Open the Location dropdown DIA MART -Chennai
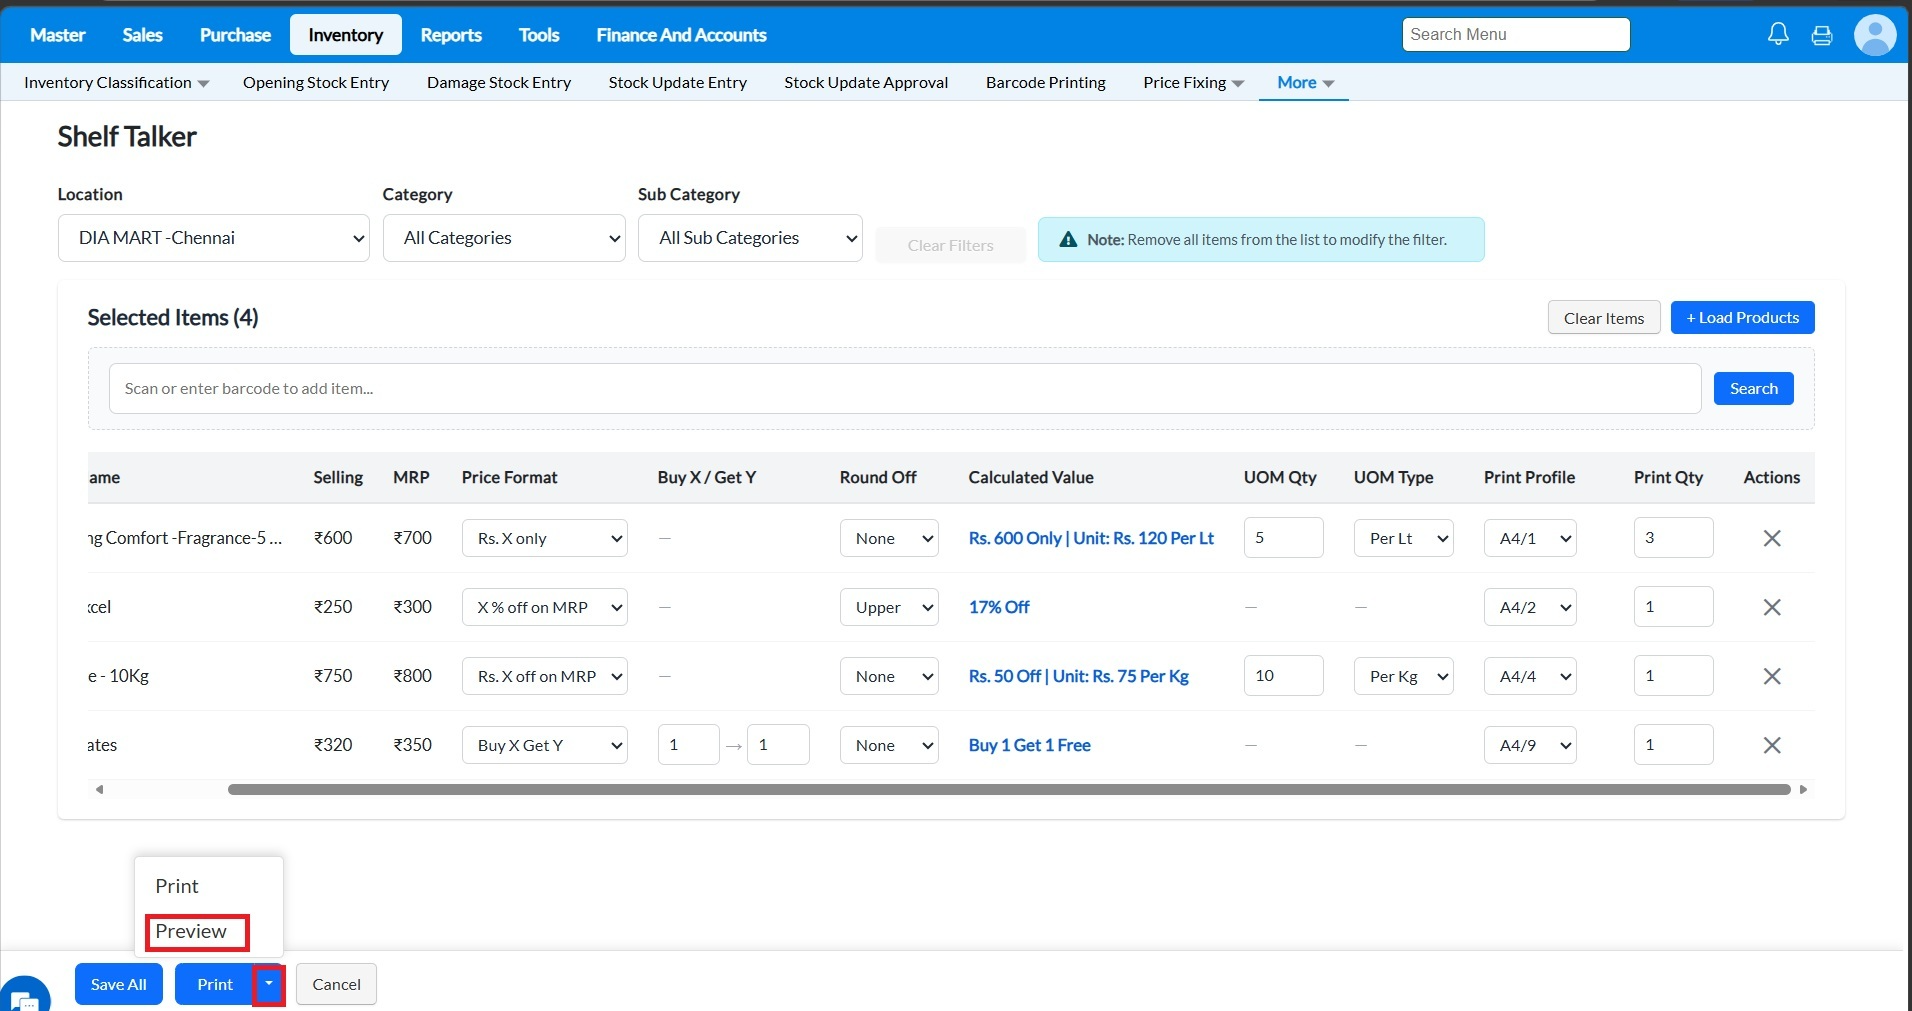 point(214,239)
